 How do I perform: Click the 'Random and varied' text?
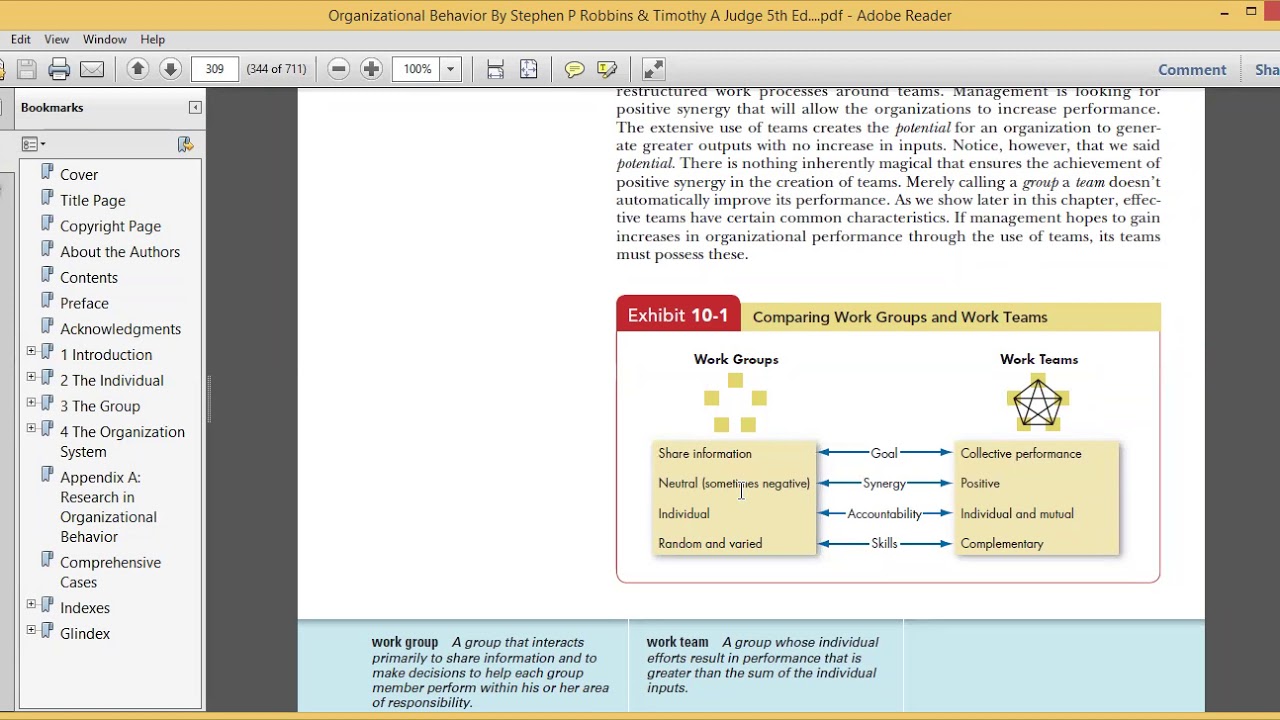710,544
